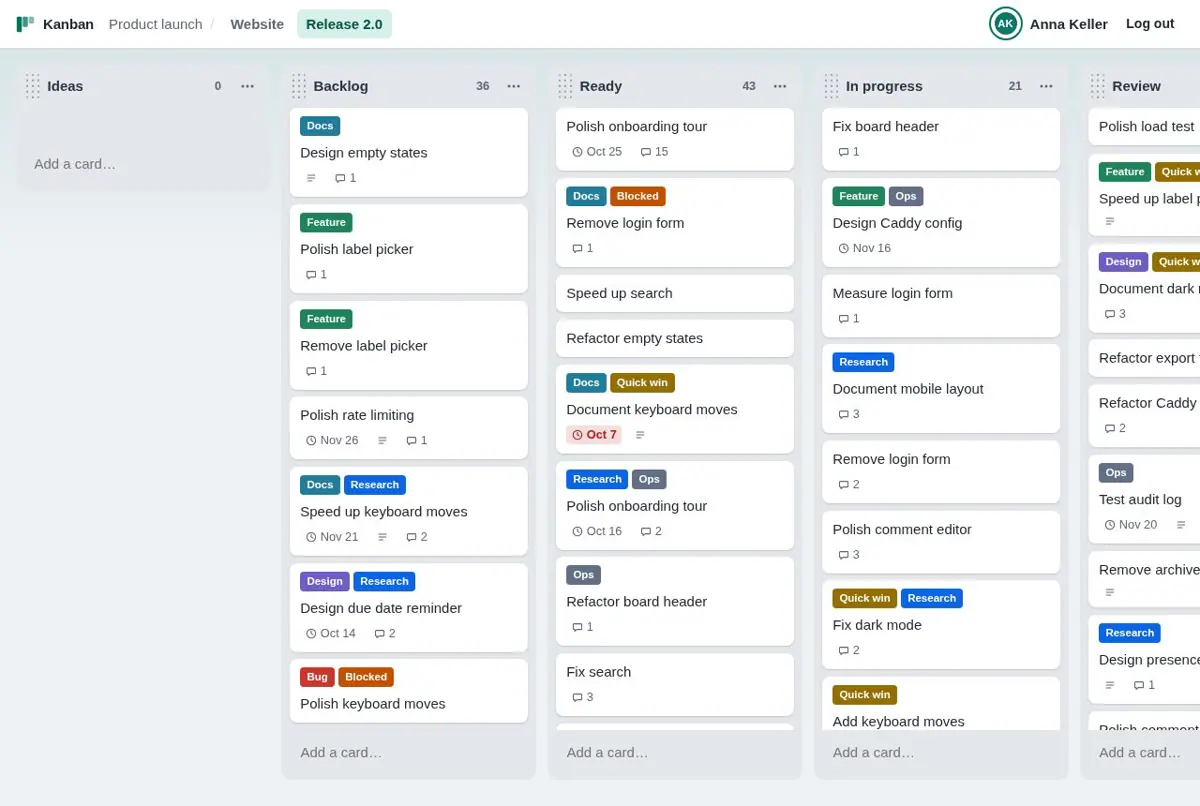Add a card to the Ideas column

click(x=143, y=164)
